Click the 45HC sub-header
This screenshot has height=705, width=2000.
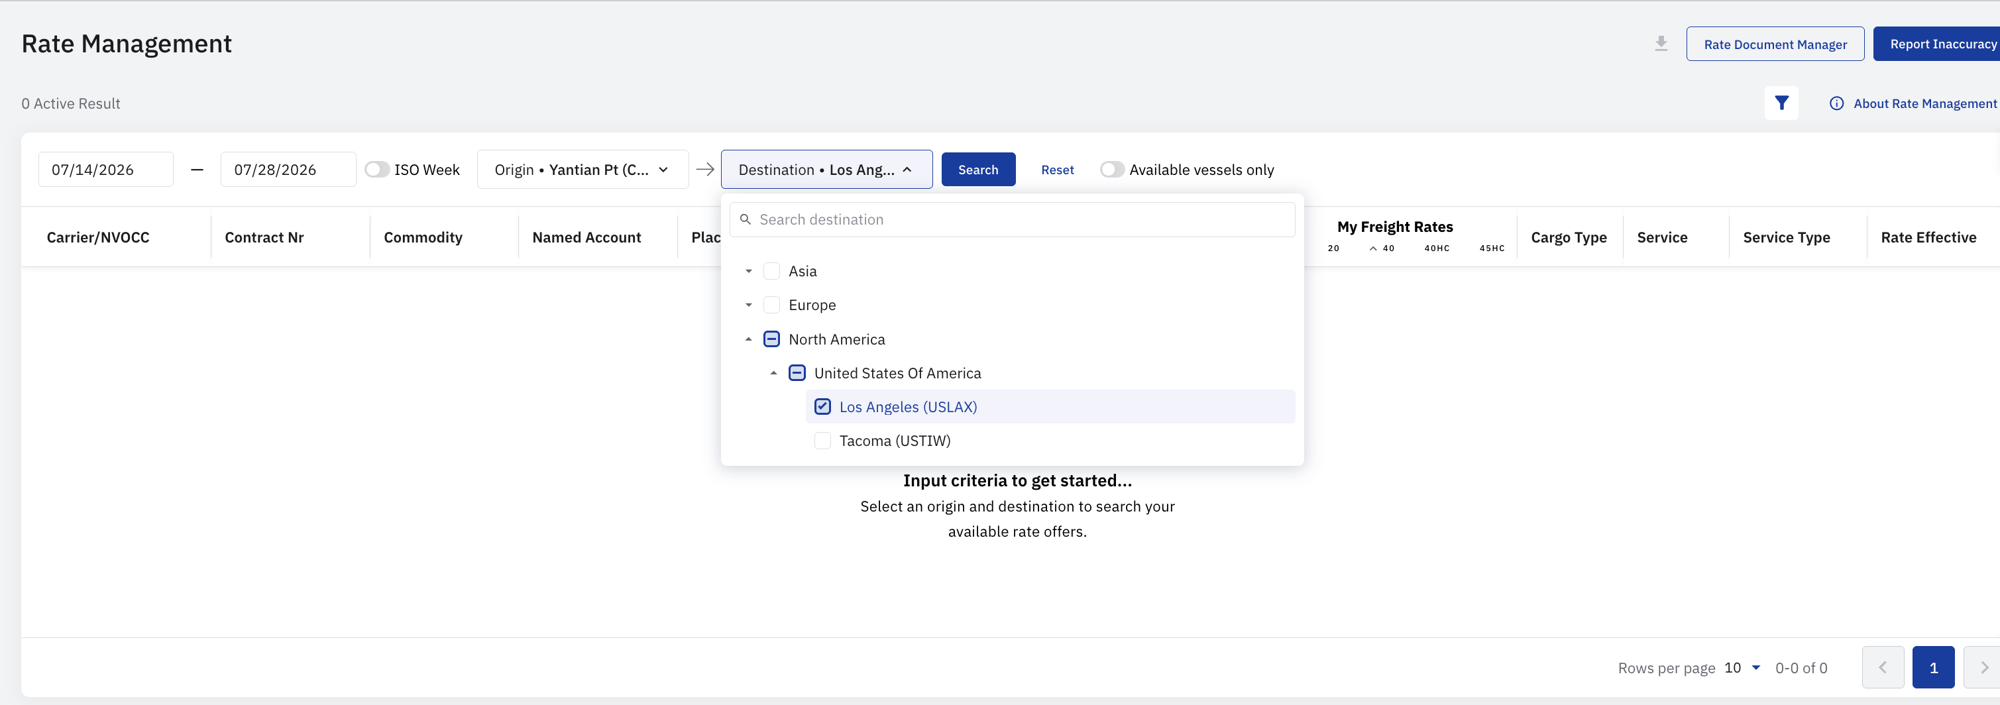(1492, 248)
